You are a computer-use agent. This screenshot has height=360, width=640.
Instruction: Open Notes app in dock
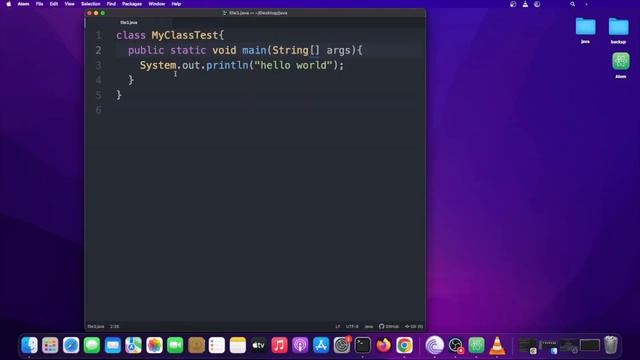238,345
